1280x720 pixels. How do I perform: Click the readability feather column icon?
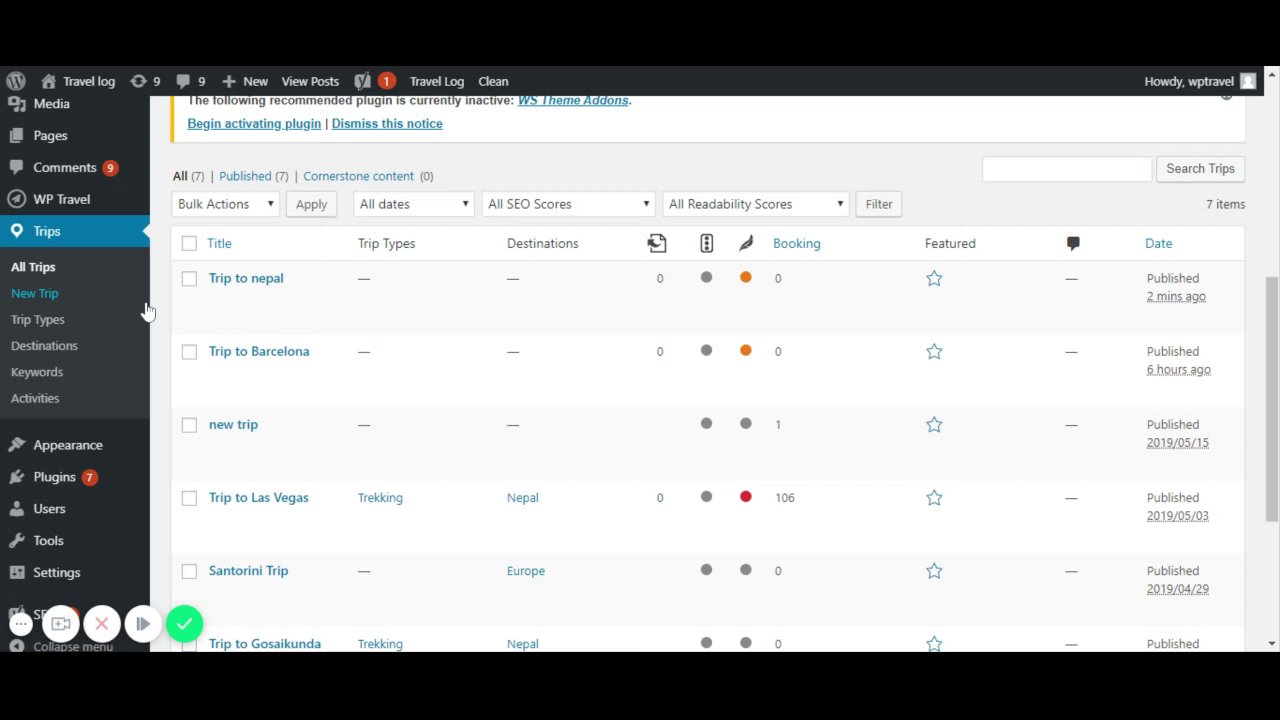(746, 243)
